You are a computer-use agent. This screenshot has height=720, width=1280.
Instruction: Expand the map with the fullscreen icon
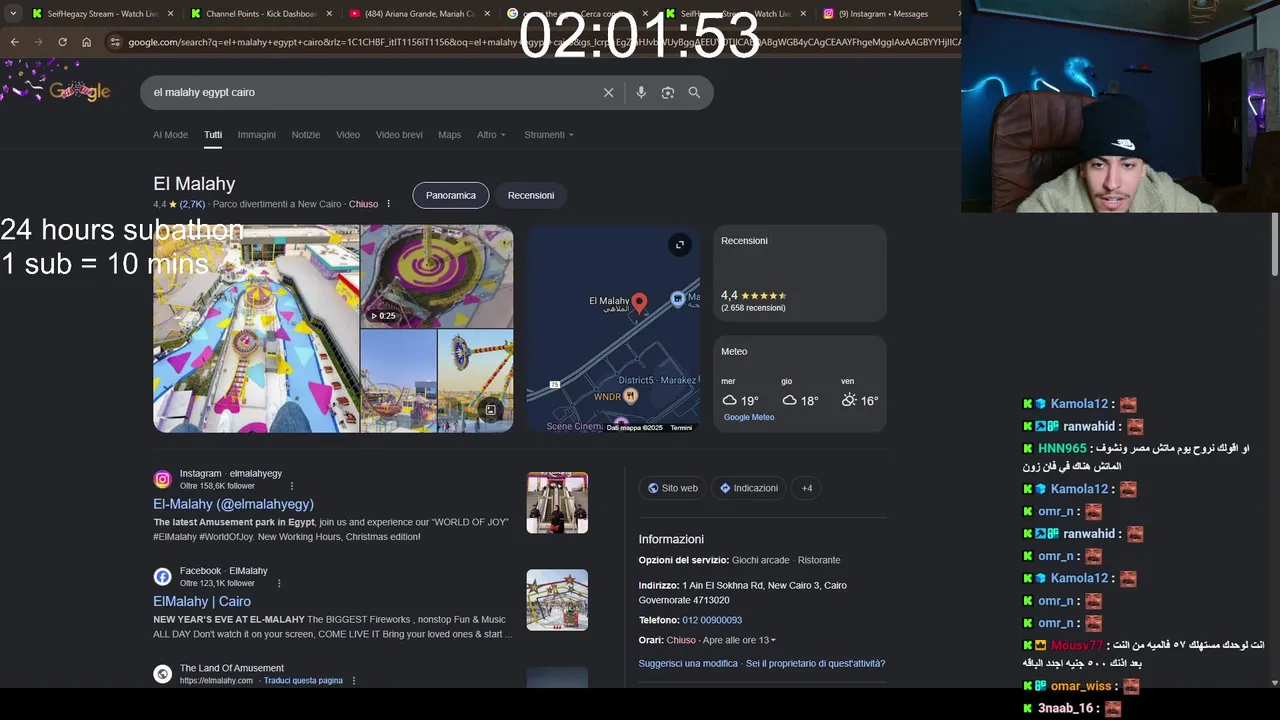[x=680, y=245]
